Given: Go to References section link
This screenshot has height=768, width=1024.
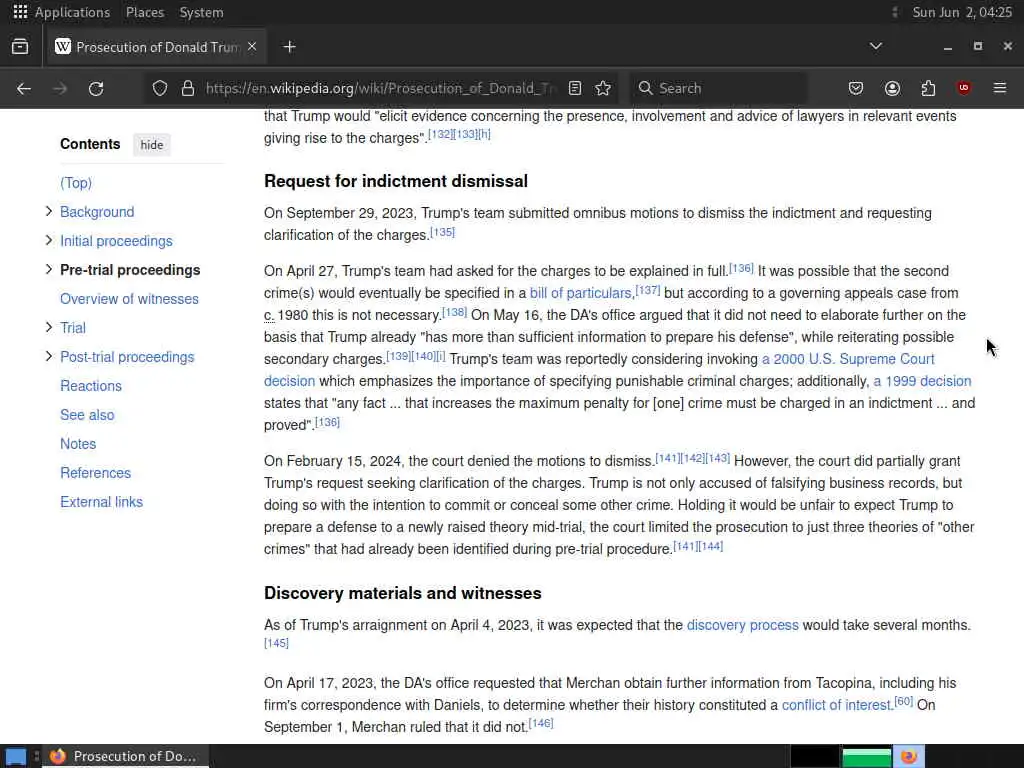Looking at the screenshot, I should click(95, 473).
